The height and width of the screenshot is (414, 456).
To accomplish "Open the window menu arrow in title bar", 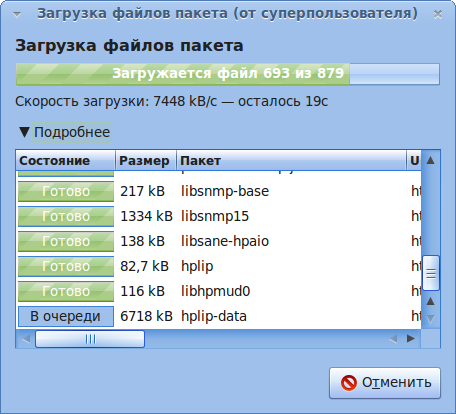I will tap(17, 14).
